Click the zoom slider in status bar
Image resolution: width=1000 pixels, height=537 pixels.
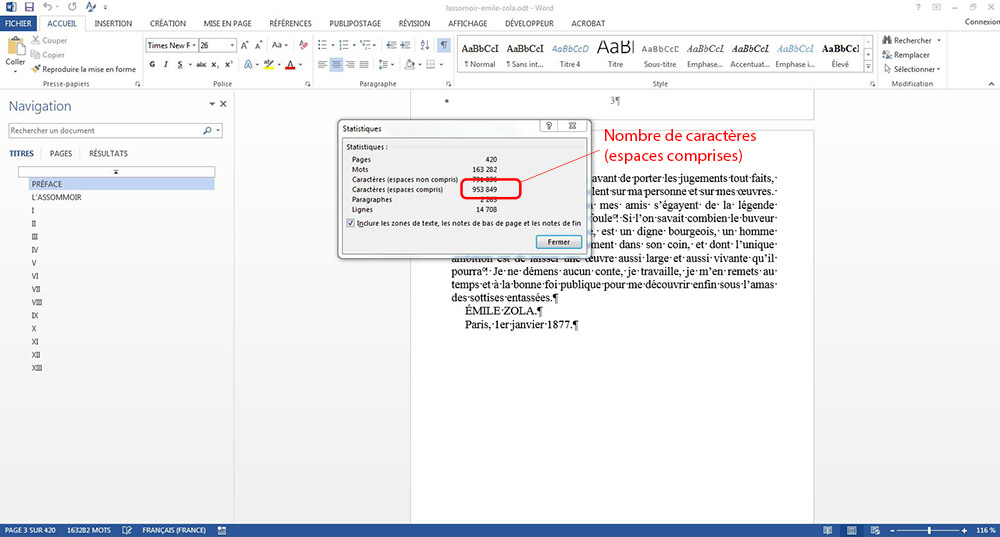[930, 530]
